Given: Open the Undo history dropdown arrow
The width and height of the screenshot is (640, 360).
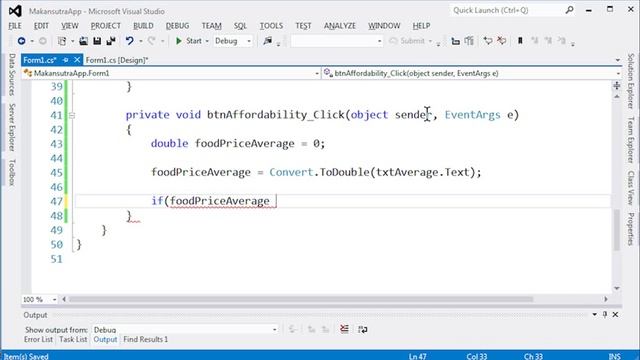Looking at the screenshot, I should tap(140, 41).
